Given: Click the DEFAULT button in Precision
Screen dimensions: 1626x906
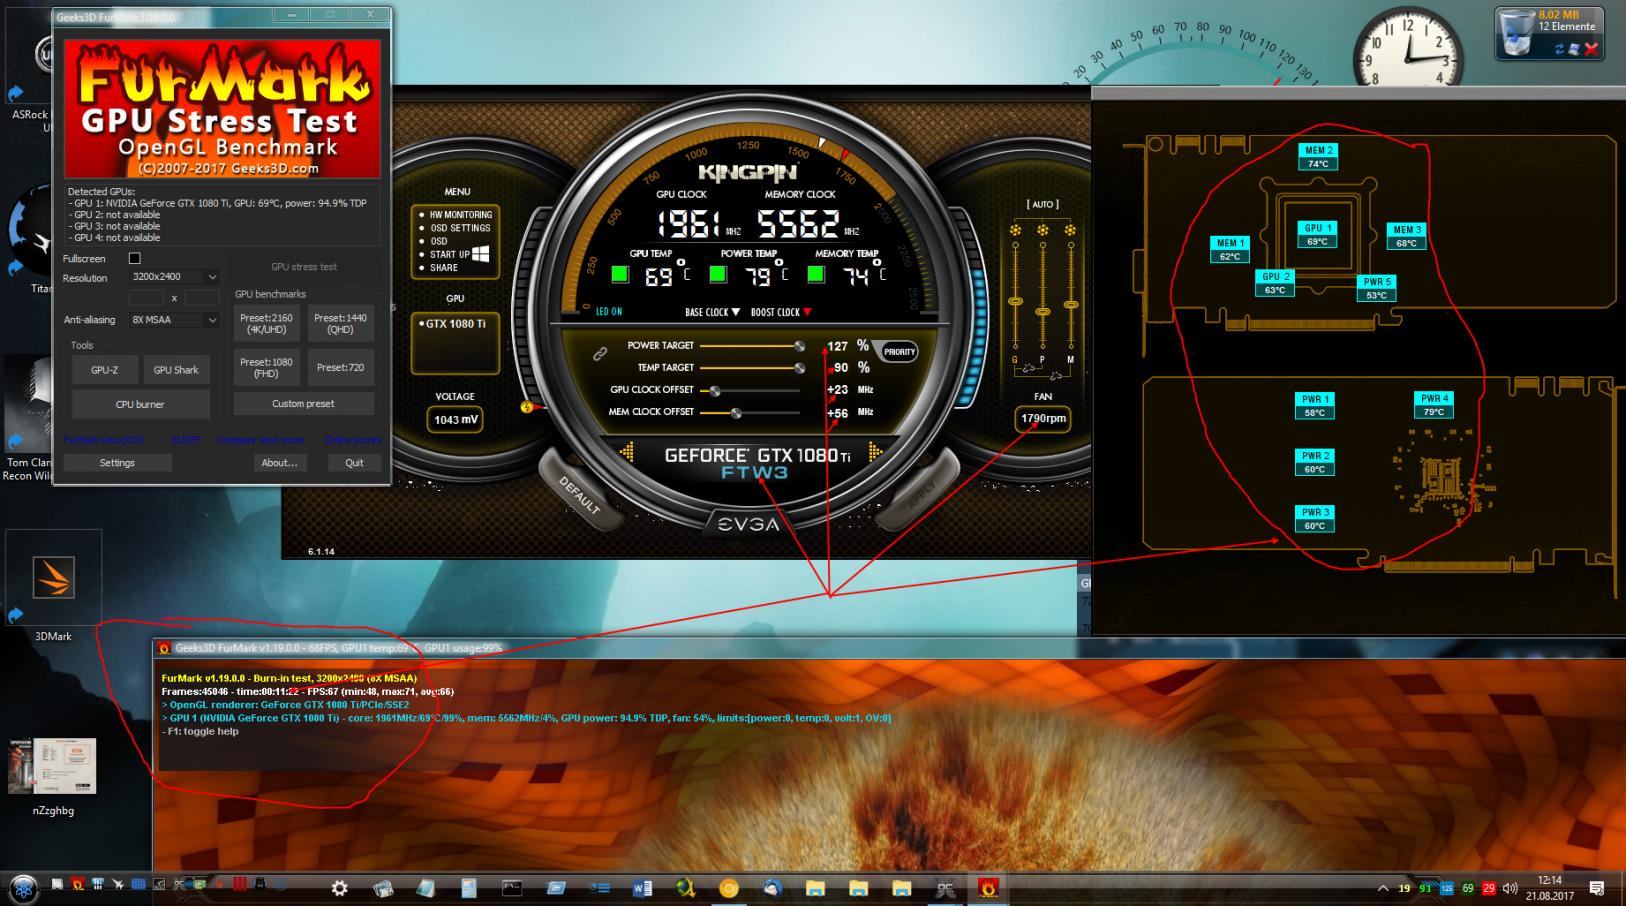Looking at the screenshot, I should [x=580, y=494].
